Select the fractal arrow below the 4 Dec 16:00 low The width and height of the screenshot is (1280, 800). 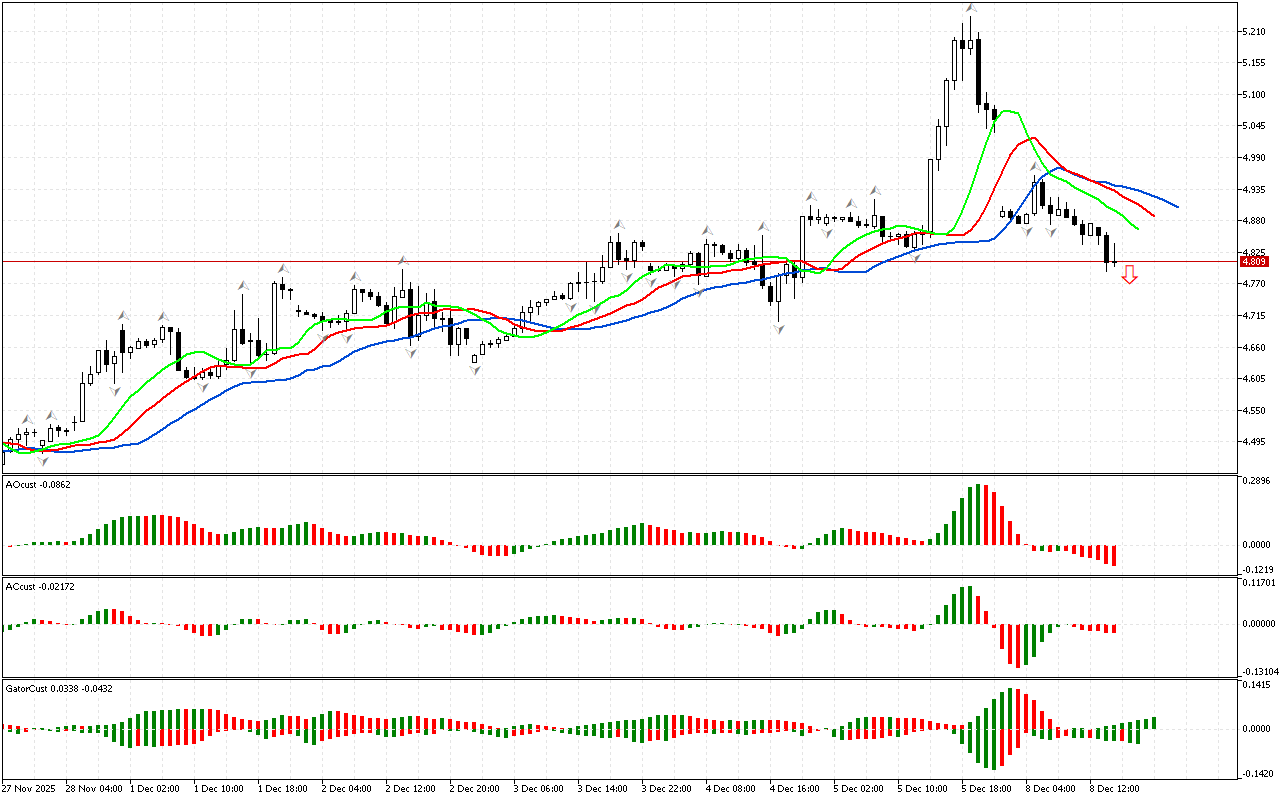[778, 328]
